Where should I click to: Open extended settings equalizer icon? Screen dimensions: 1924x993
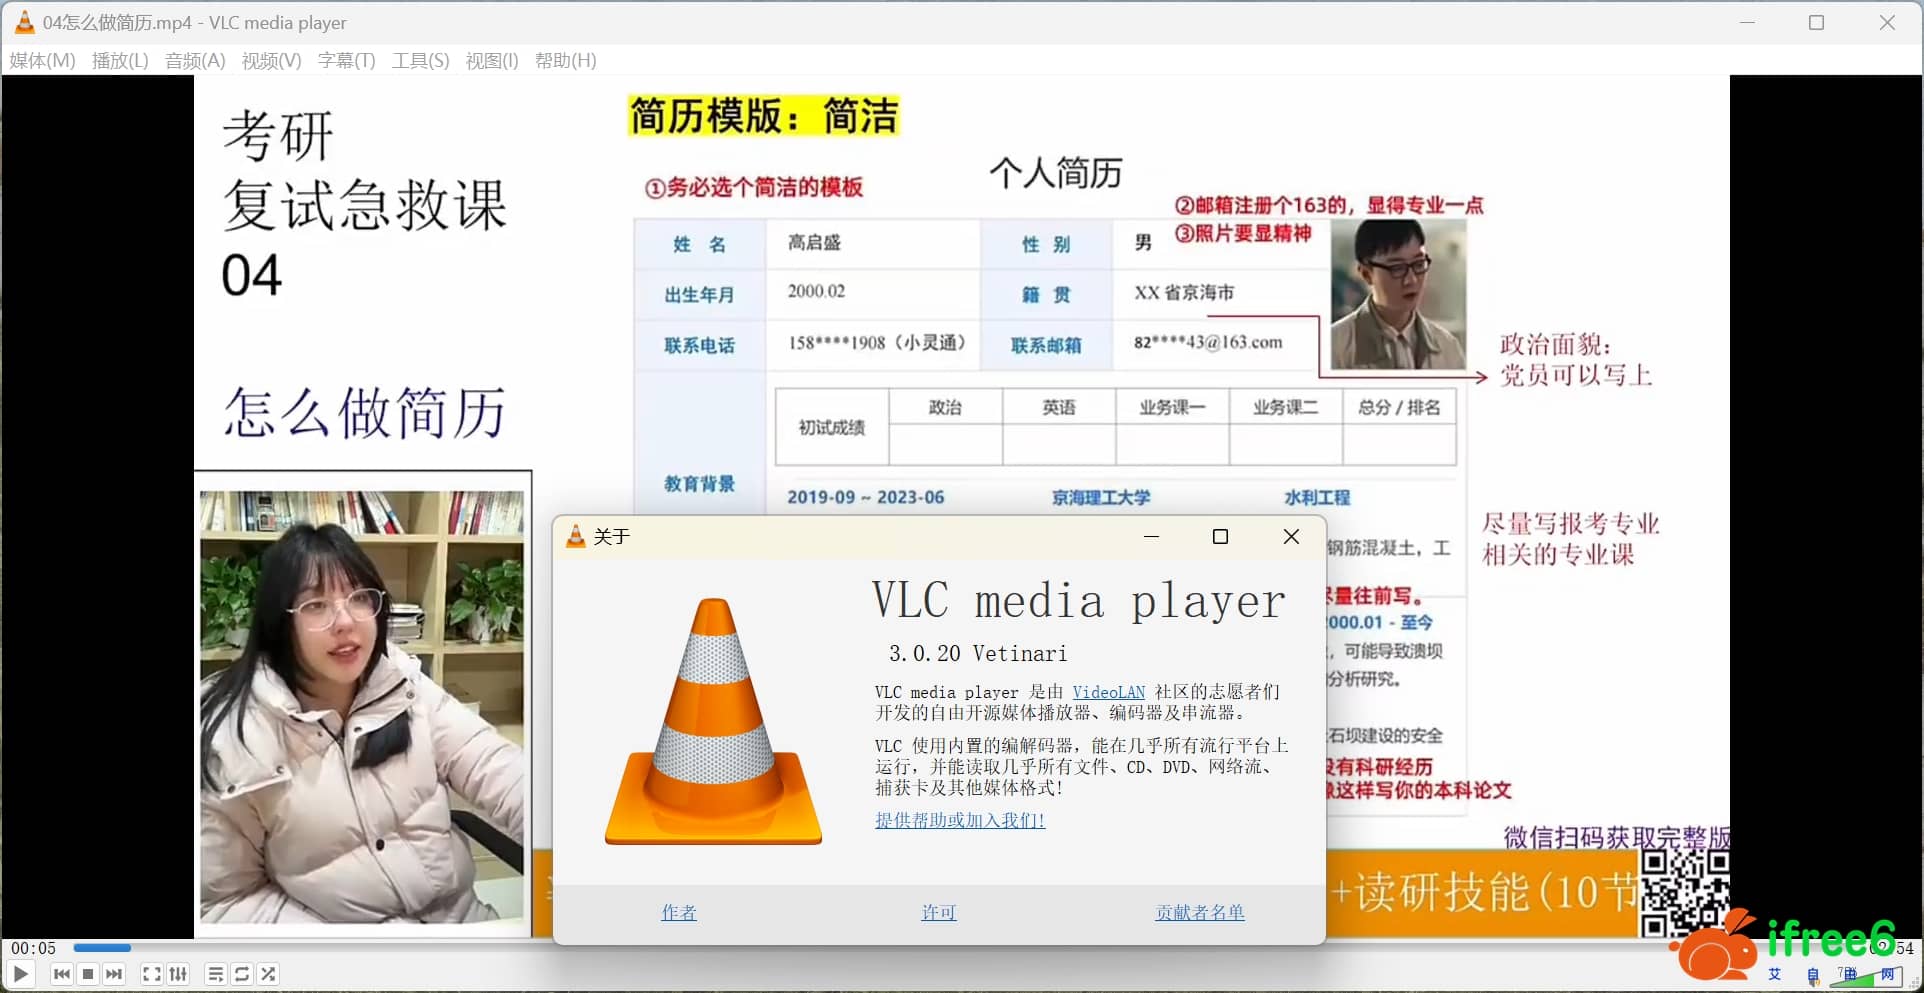coord(178,974)
